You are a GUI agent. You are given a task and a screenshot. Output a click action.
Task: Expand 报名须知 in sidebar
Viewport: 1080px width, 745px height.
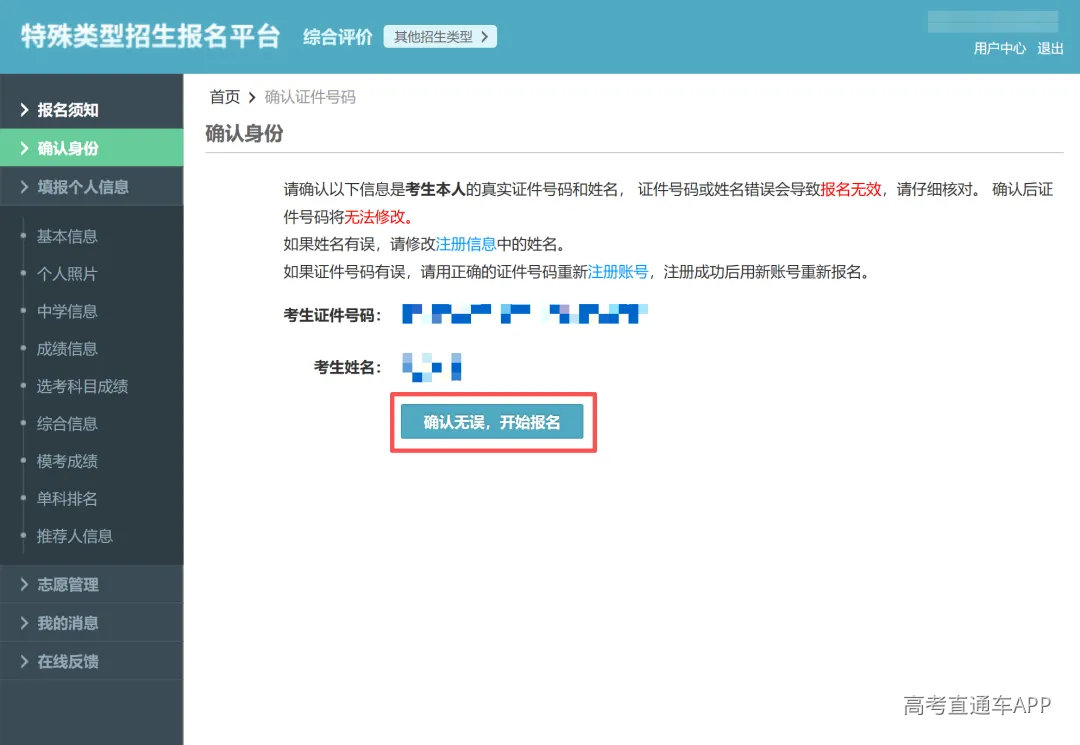92,109
